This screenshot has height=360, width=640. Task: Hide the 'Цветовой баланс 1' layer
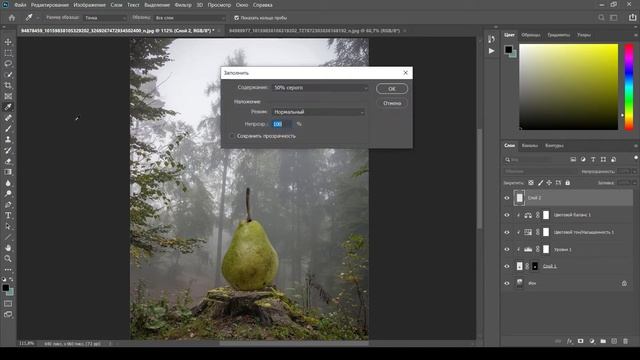pos(507,215)
